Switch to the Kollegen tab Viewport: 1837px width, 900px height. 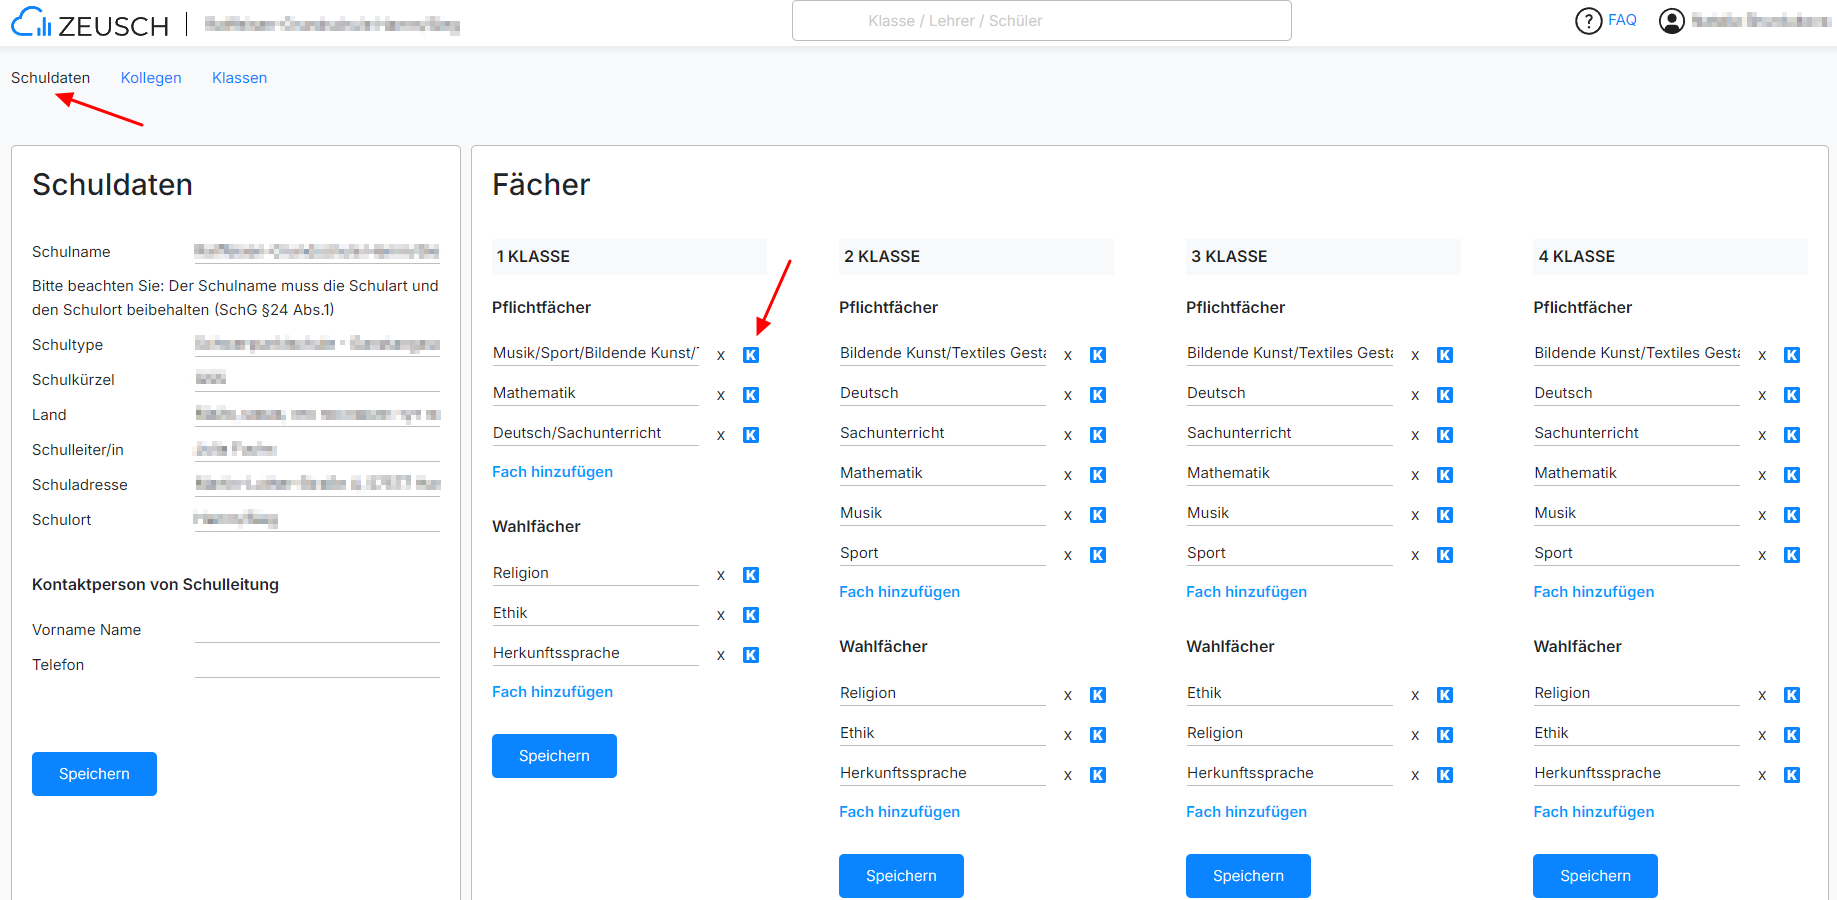point(151,78)
